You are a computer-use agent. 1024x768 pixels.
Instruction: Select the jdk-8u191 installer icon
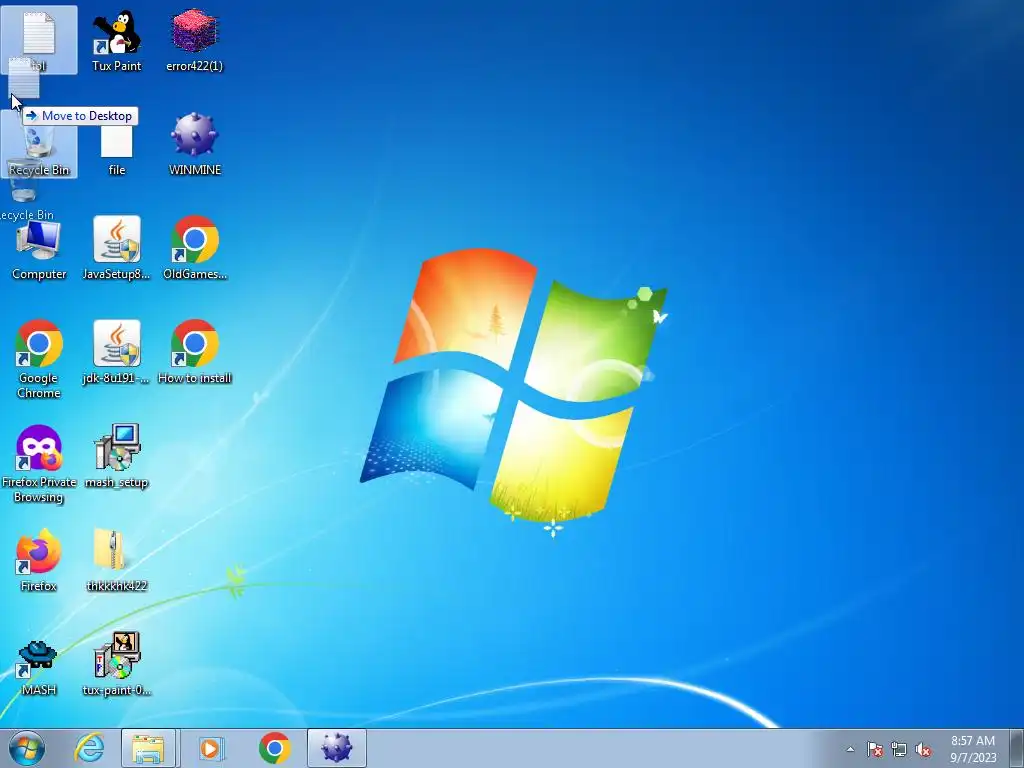click(116, 353)
